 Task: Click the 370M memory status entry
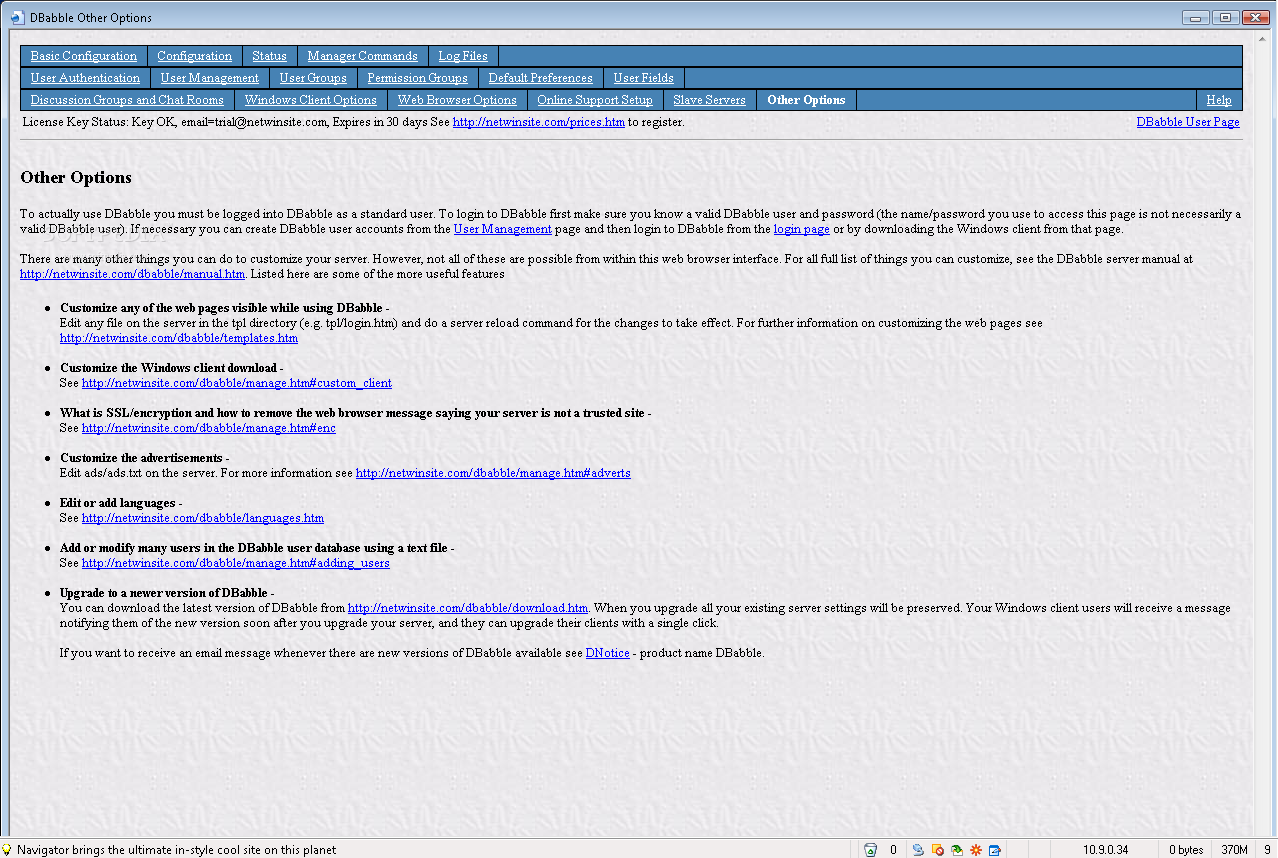click(1234, 850)
